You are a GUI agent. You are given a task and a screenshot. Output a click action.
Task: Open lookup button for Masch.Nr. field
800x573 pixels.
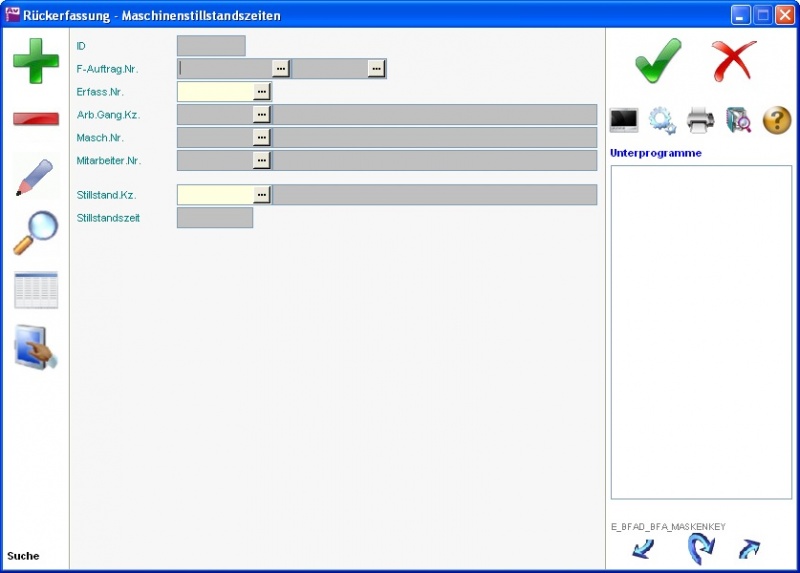262,137
